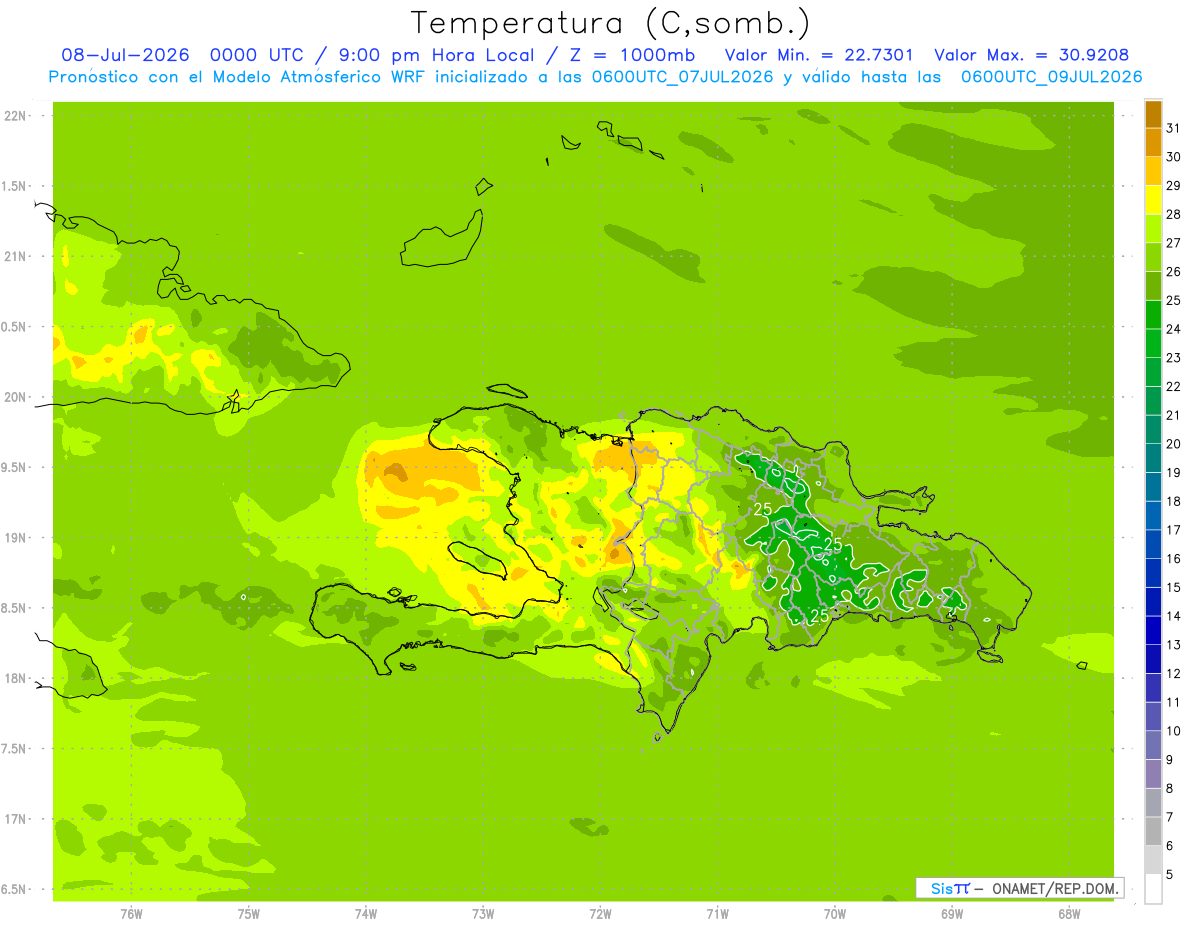Image resolution: width=1200 pixels, height=927 pixels.
Task: Click the '68W' longitude label
Action: pos(1069,914)
